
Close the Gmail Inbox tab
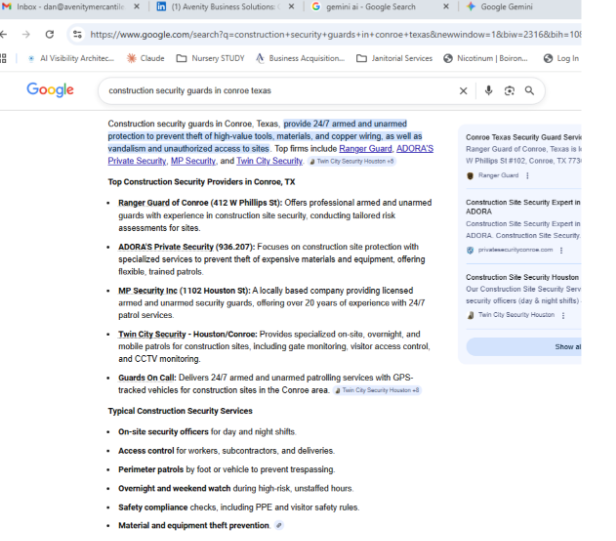pos(136,7)
